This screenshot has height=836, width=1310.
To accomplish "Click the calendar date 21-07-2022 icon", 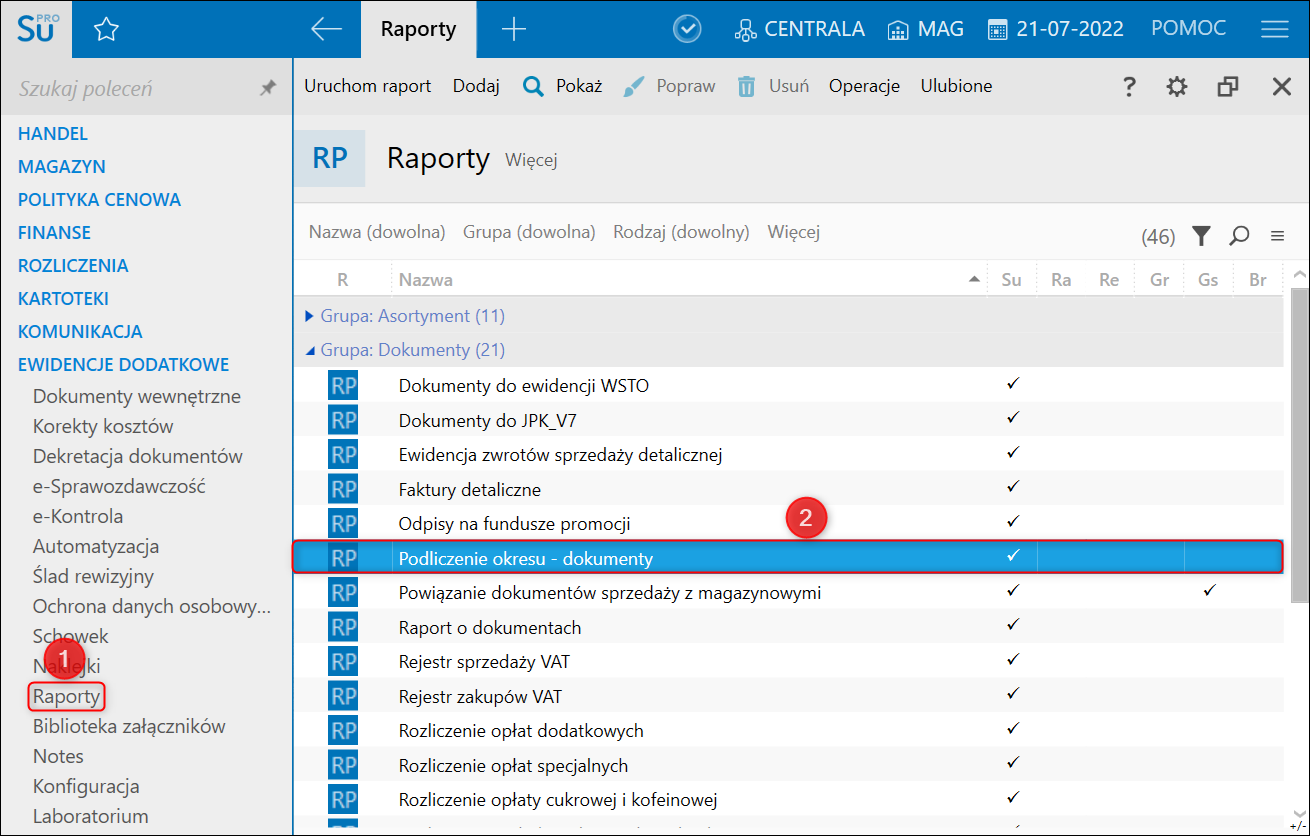I will [x=997, y=30].
